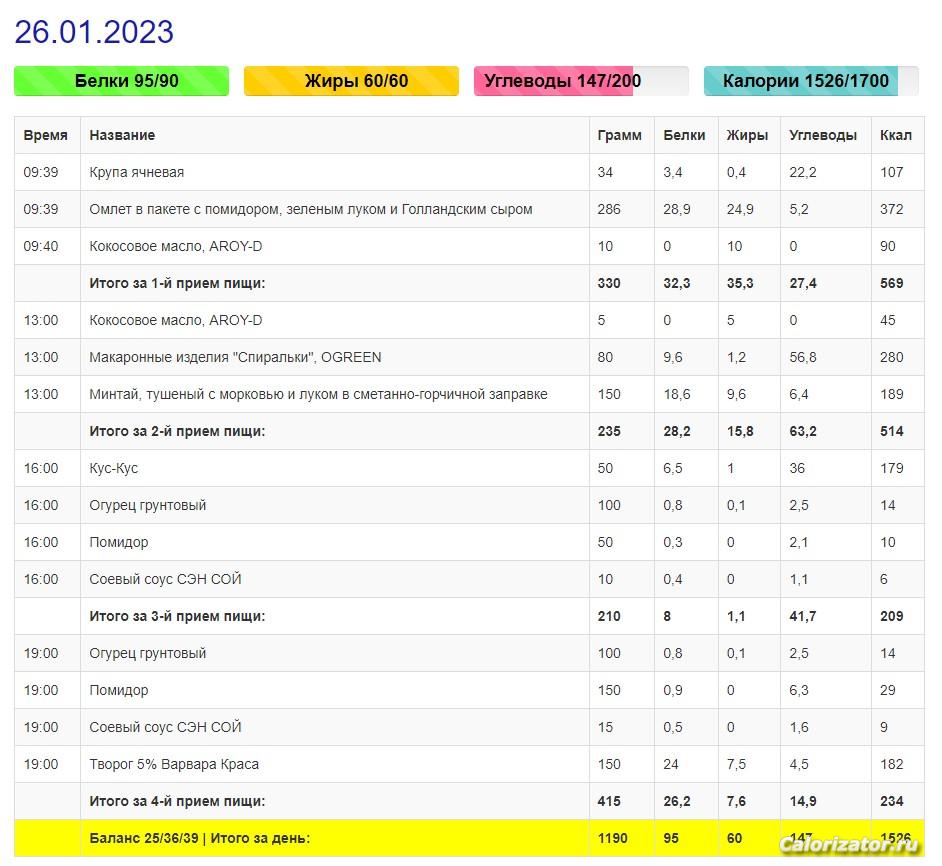942x866 pixels.
Task: Click "Соевый соус СЭН СОЙ" at 19:00
Action: point(165,728)
